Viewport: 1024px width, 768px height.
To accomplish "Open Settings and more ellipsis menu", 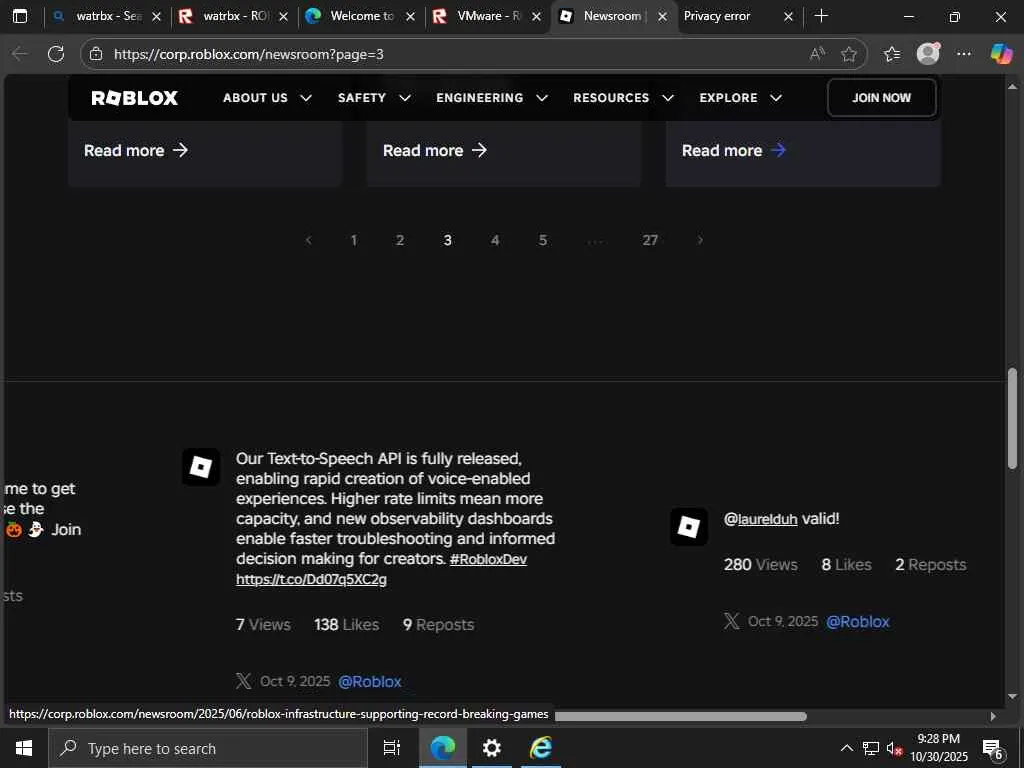I will pyautogui.click(x=964, y=54).
